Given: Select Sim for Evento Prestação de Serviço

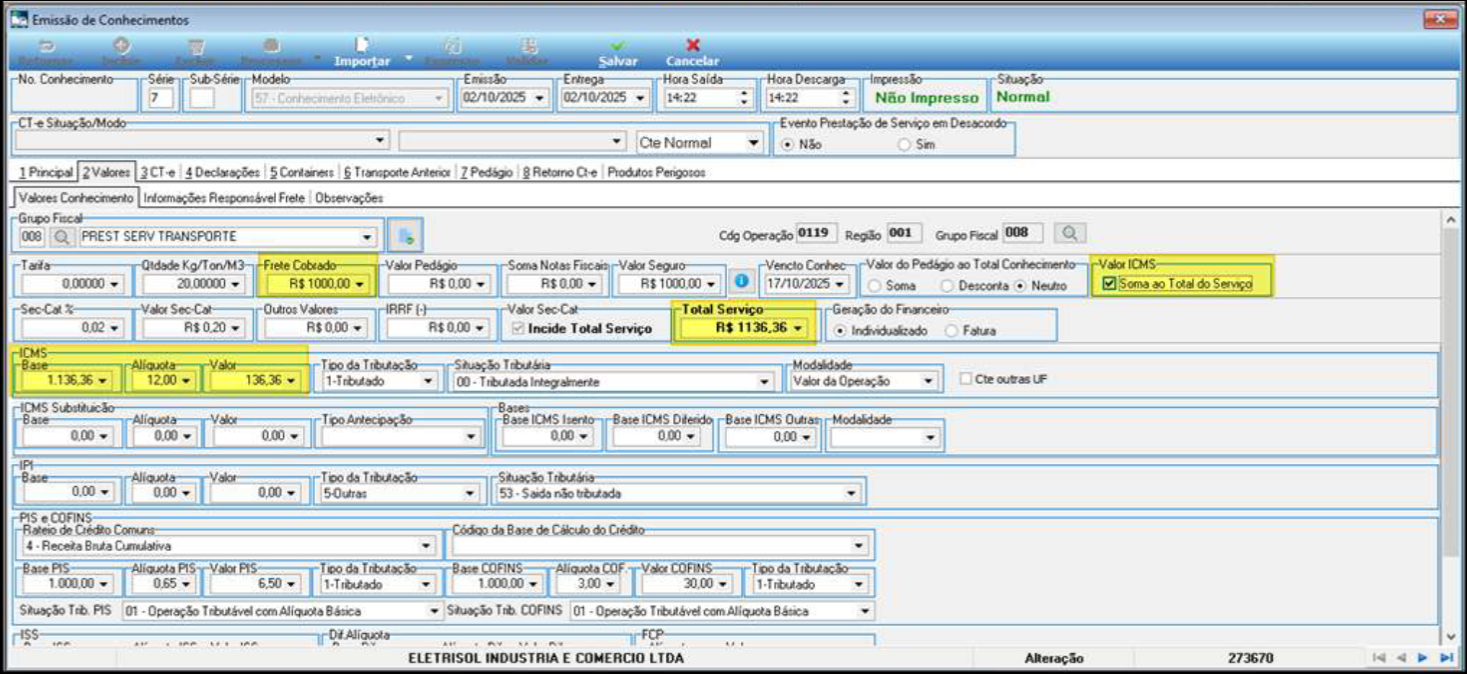Looking at the screenshot, I should pos(905,144).
